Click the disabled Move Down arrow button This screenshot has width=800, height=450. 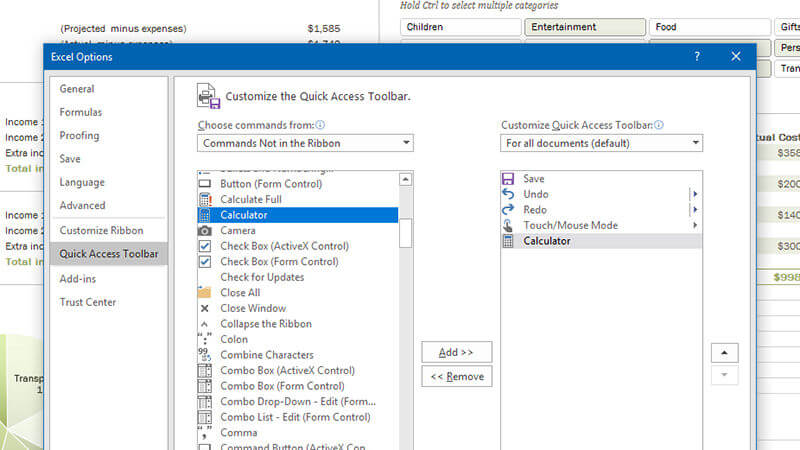tap(724, 376)
